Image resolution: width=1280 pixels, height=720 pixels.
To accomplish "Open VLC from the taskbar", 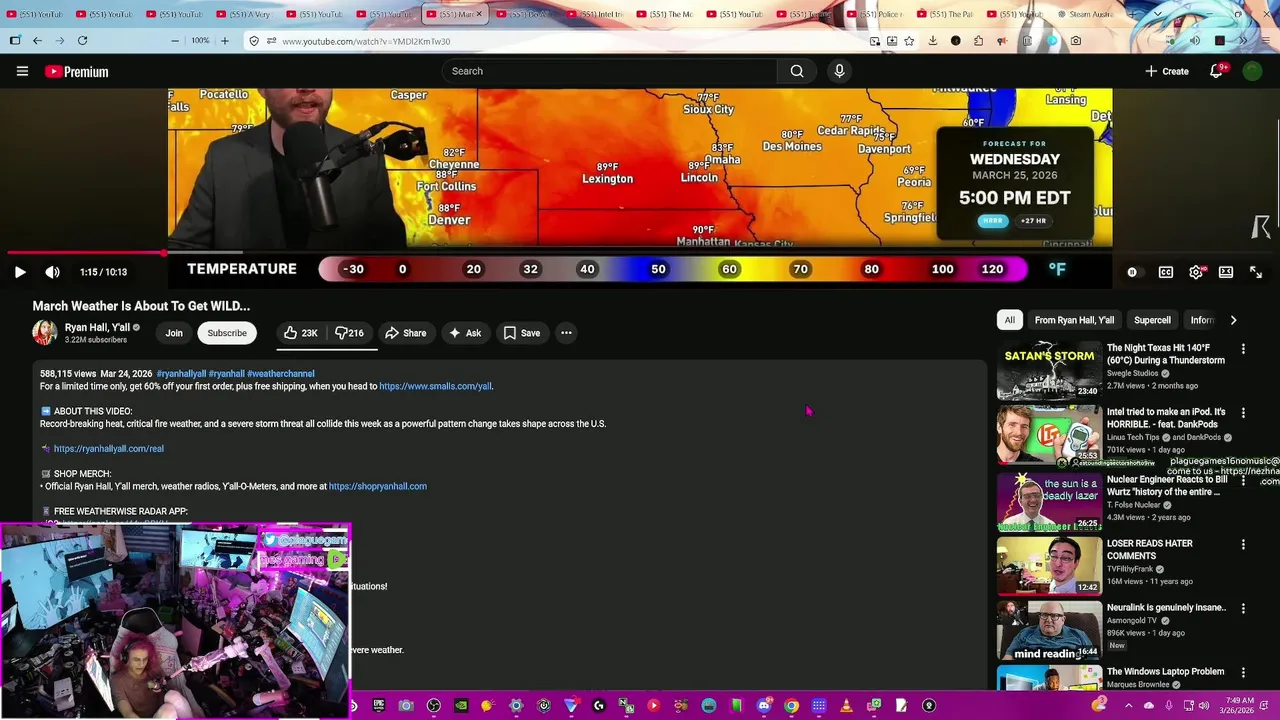I will coord(845,705).
